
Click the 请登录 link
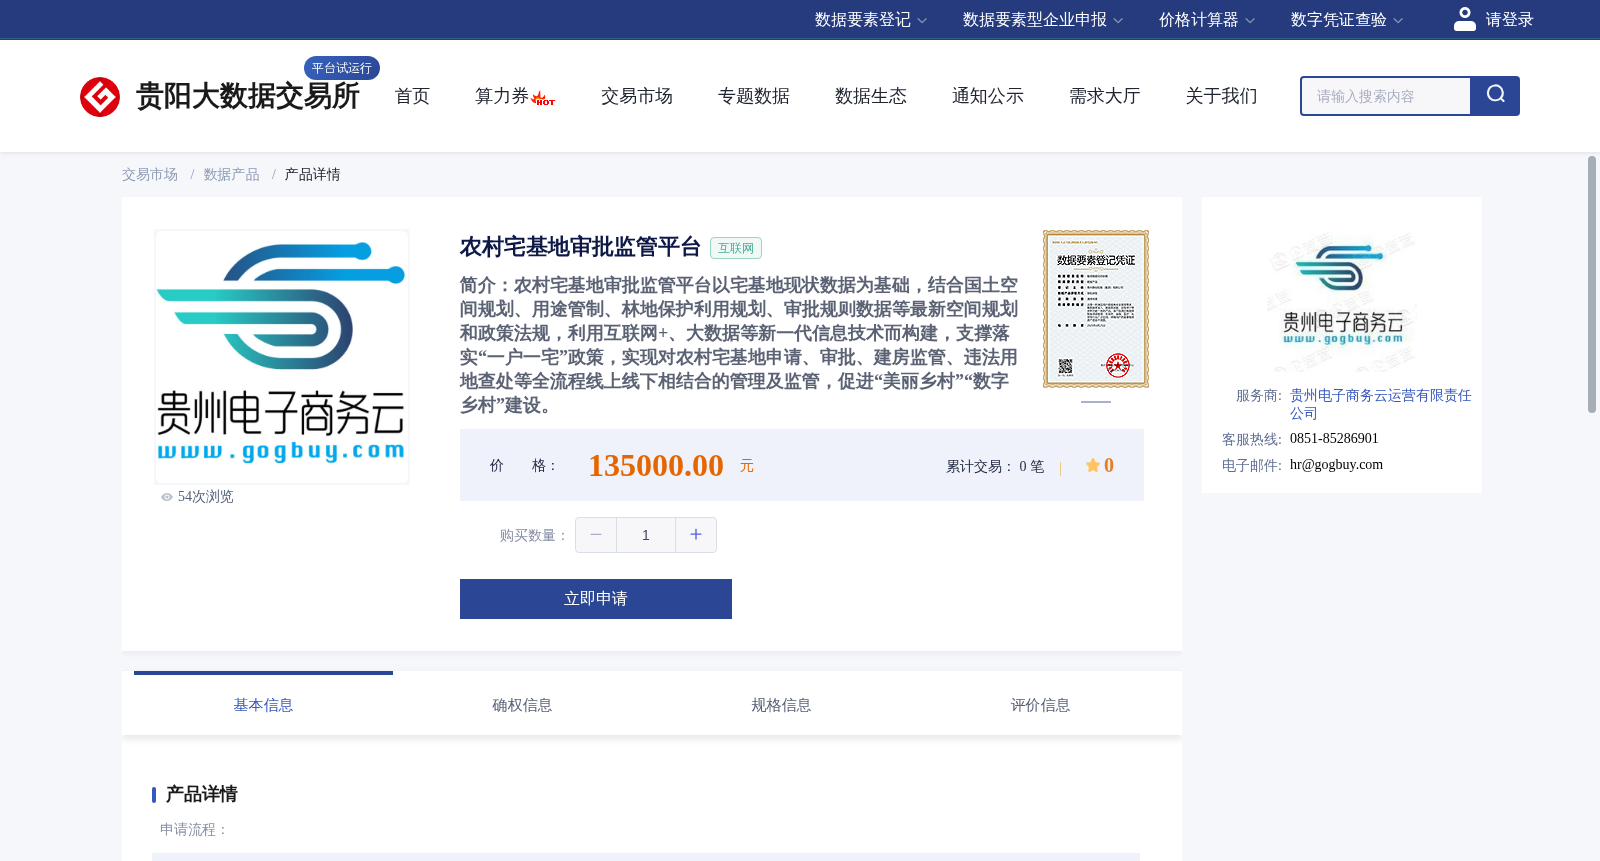tap(1509, 20)
